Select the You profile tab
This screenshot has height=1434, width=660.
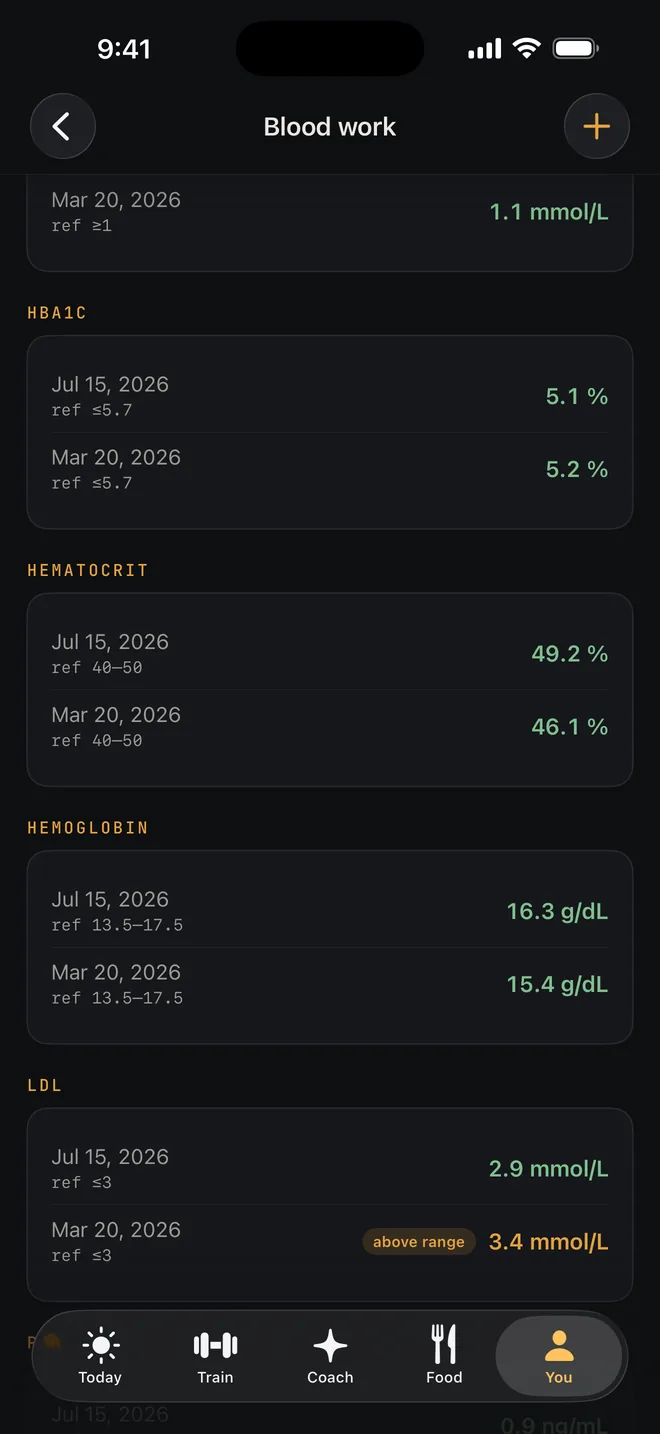point(559,1356)
